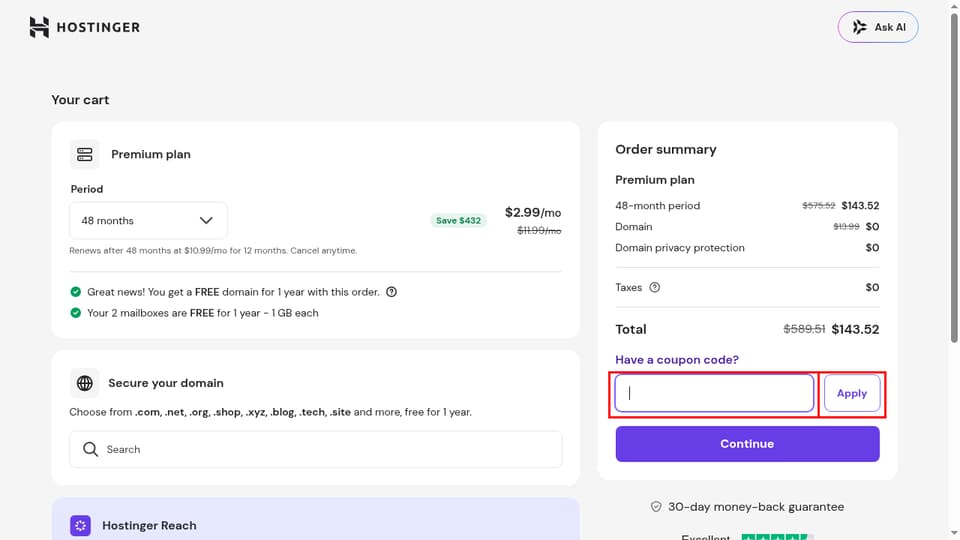Click the globe icon beside Secure your domain
The height and width of the screenshot is (540, 960).
click(84, 383)
